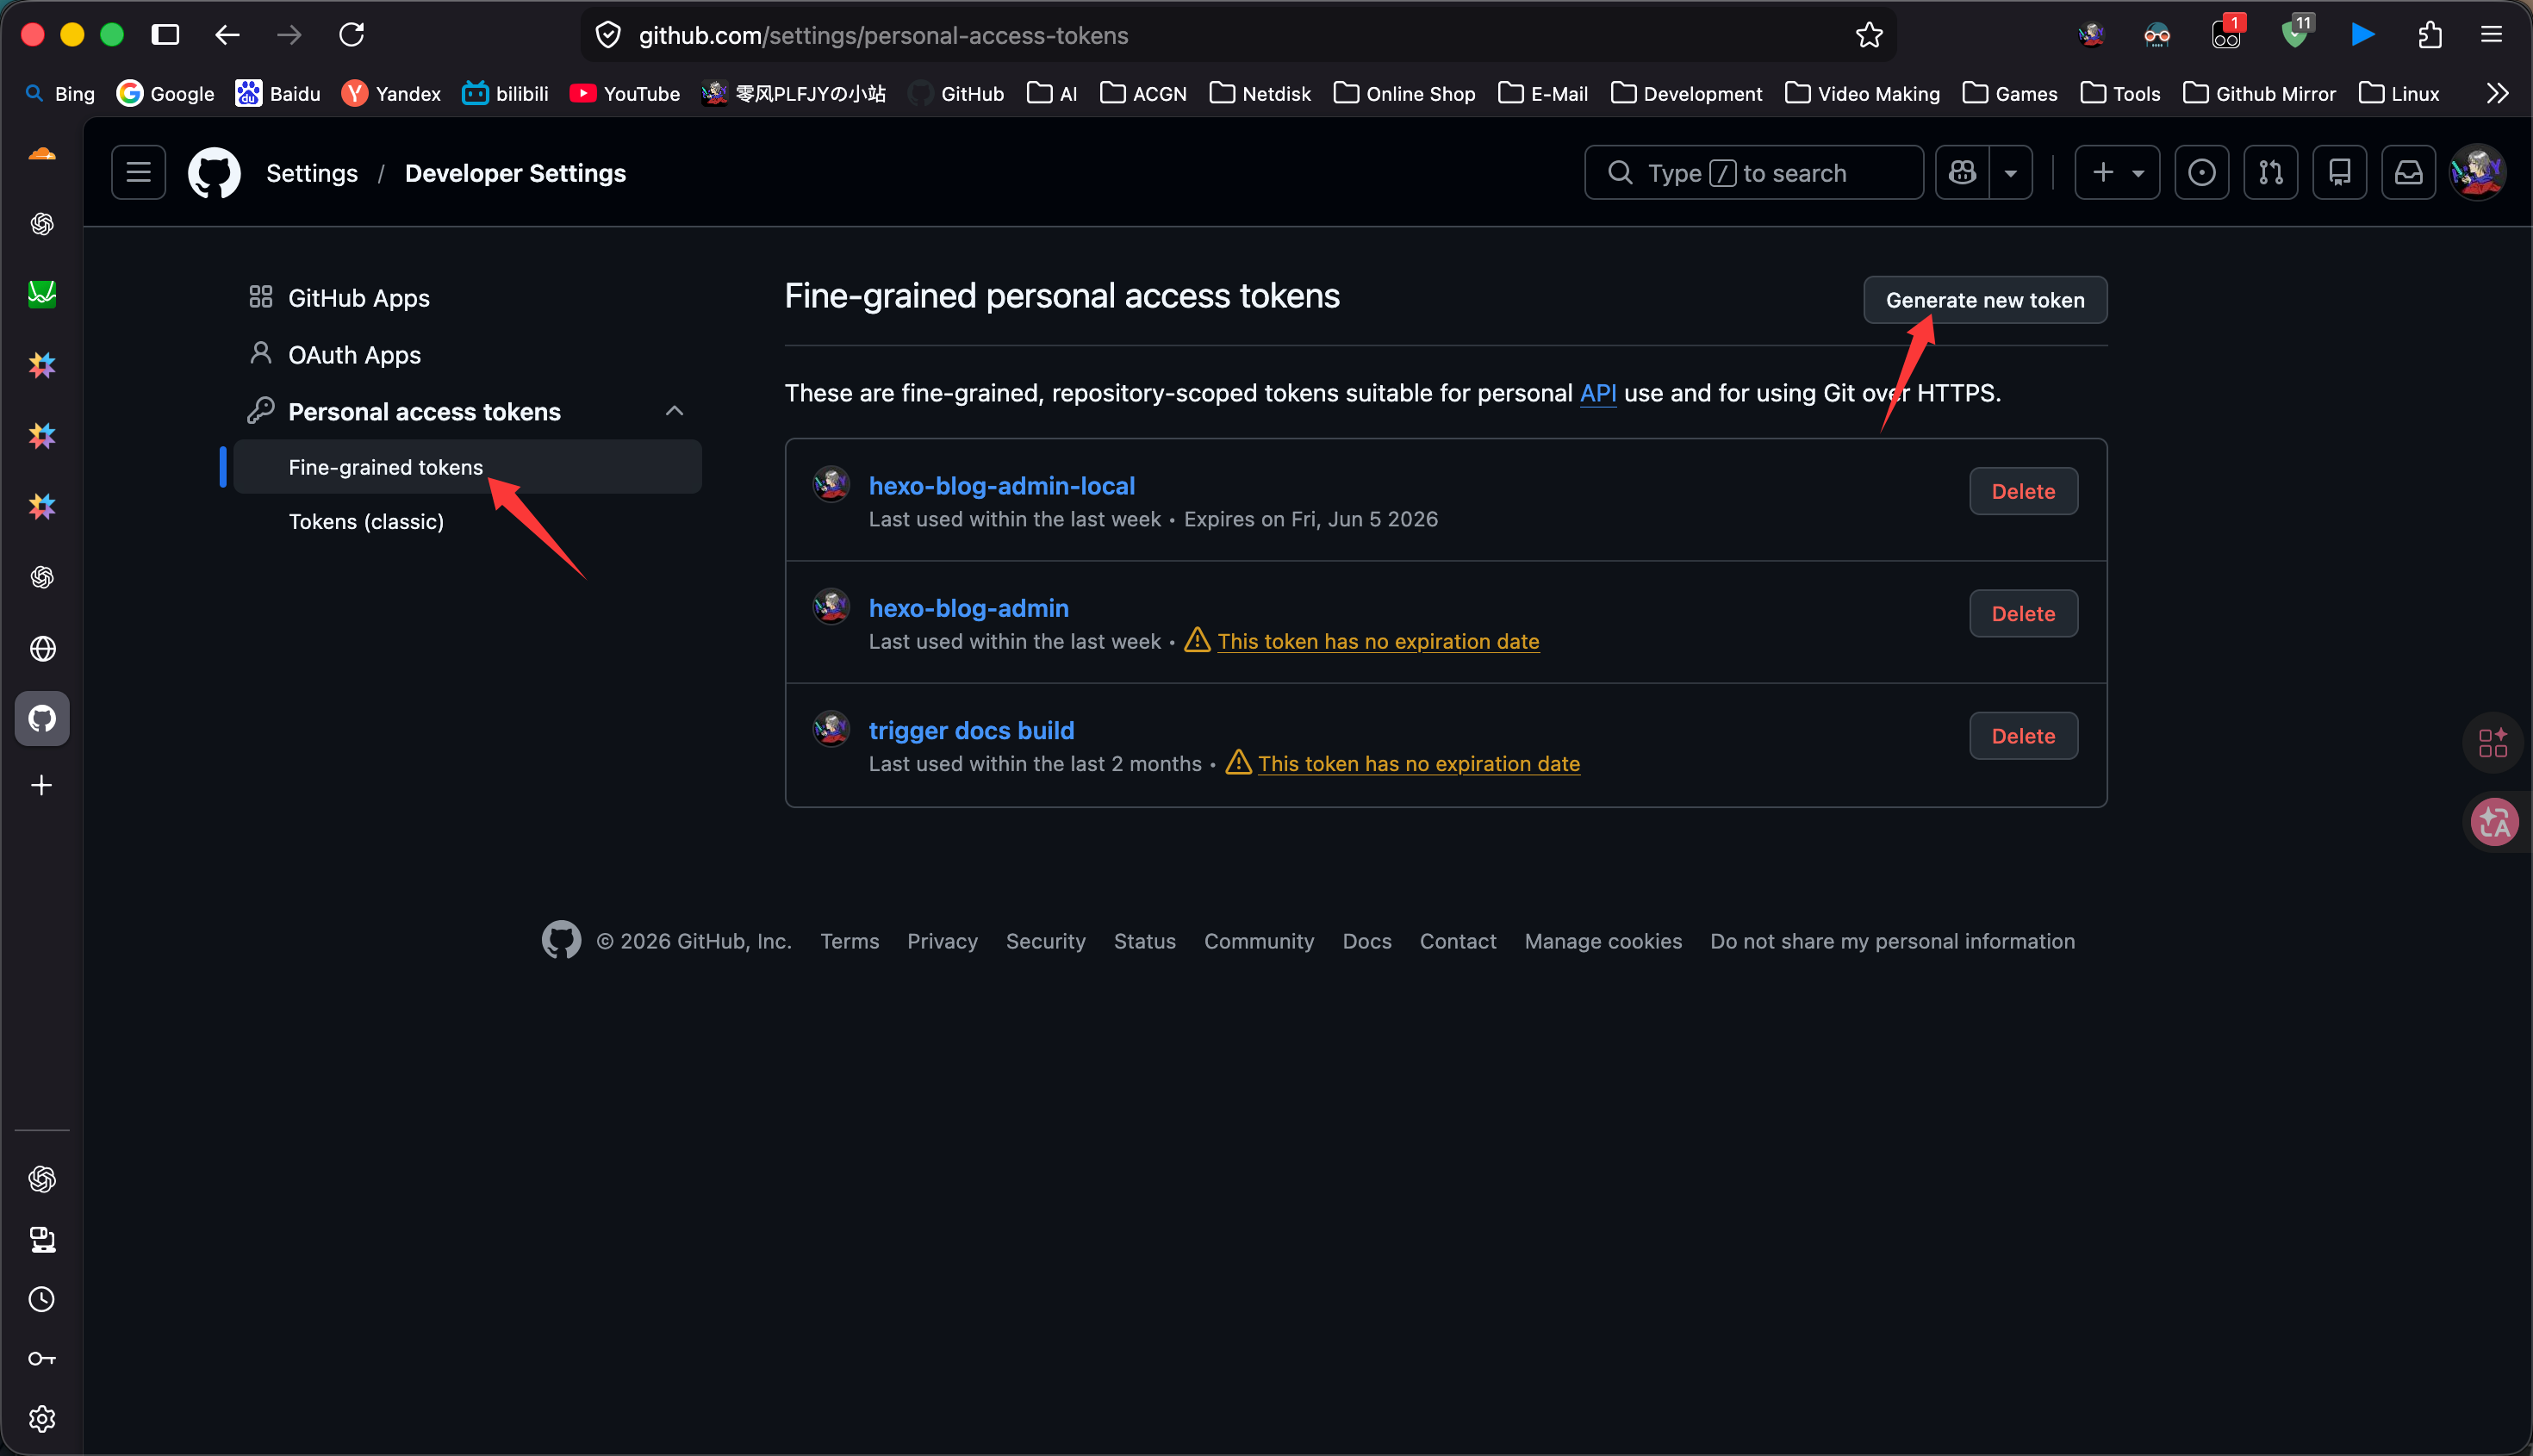Focus the Type / to search field

pos(1754,173)
